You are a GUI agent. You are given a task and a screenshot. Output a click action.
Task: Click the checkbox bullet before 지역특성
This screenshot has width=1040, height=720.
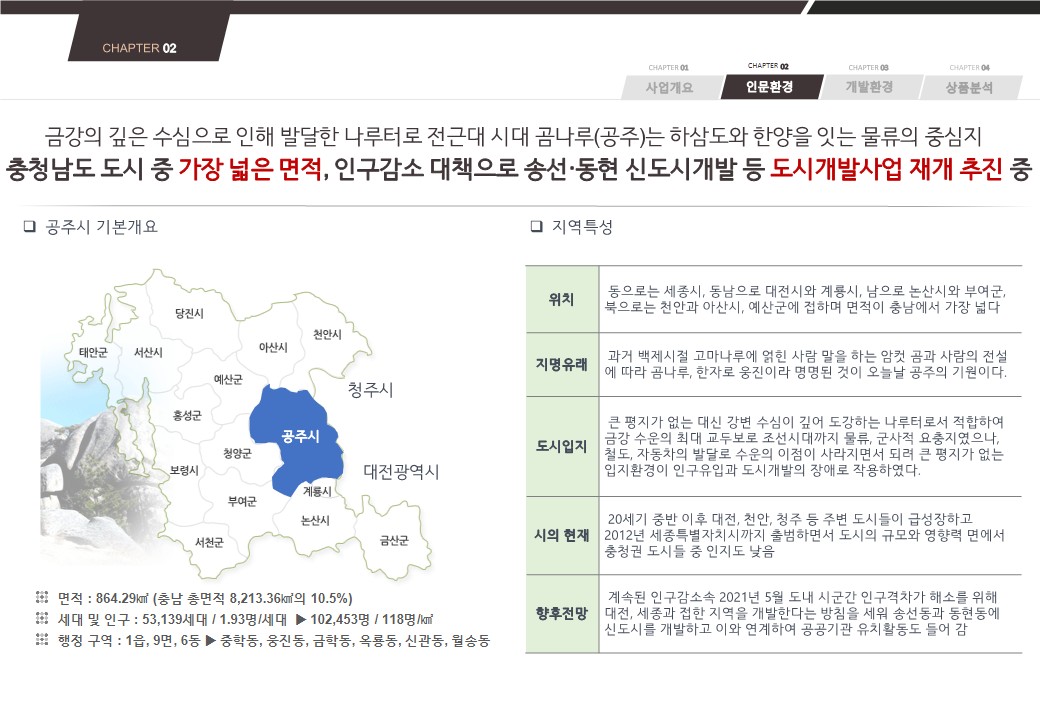(x=536, y=227)
